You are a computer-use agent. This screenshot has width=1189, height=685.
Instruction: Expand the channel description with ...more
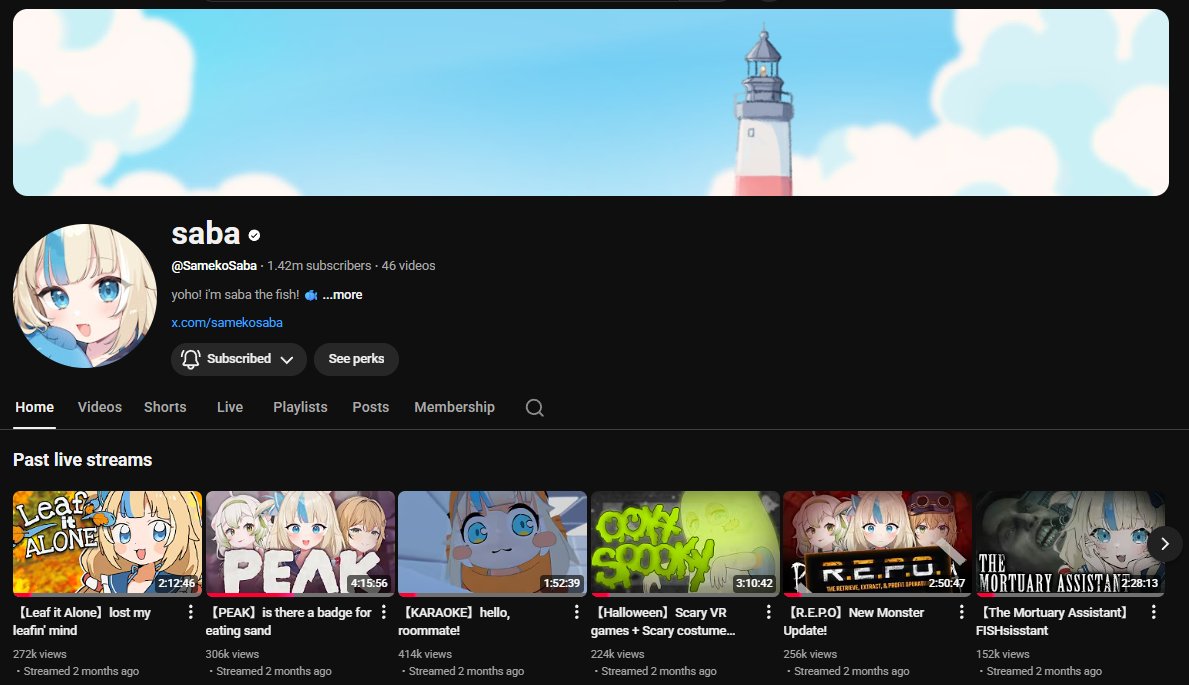point(343,294)
